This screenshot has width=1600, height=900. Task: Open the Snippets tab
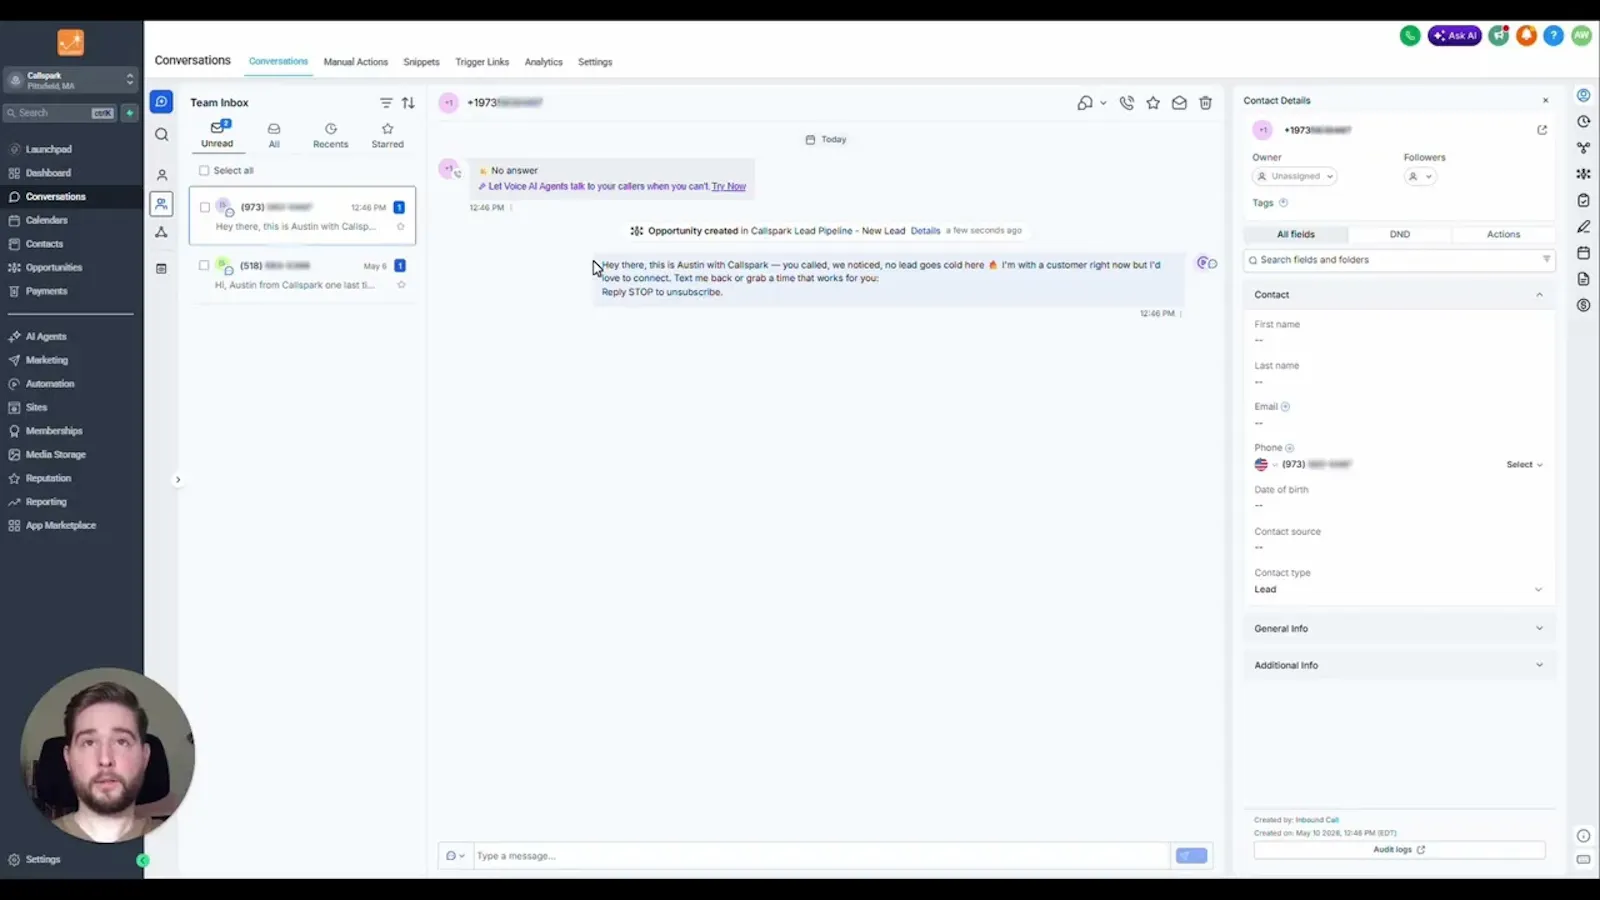coord(421,62)
